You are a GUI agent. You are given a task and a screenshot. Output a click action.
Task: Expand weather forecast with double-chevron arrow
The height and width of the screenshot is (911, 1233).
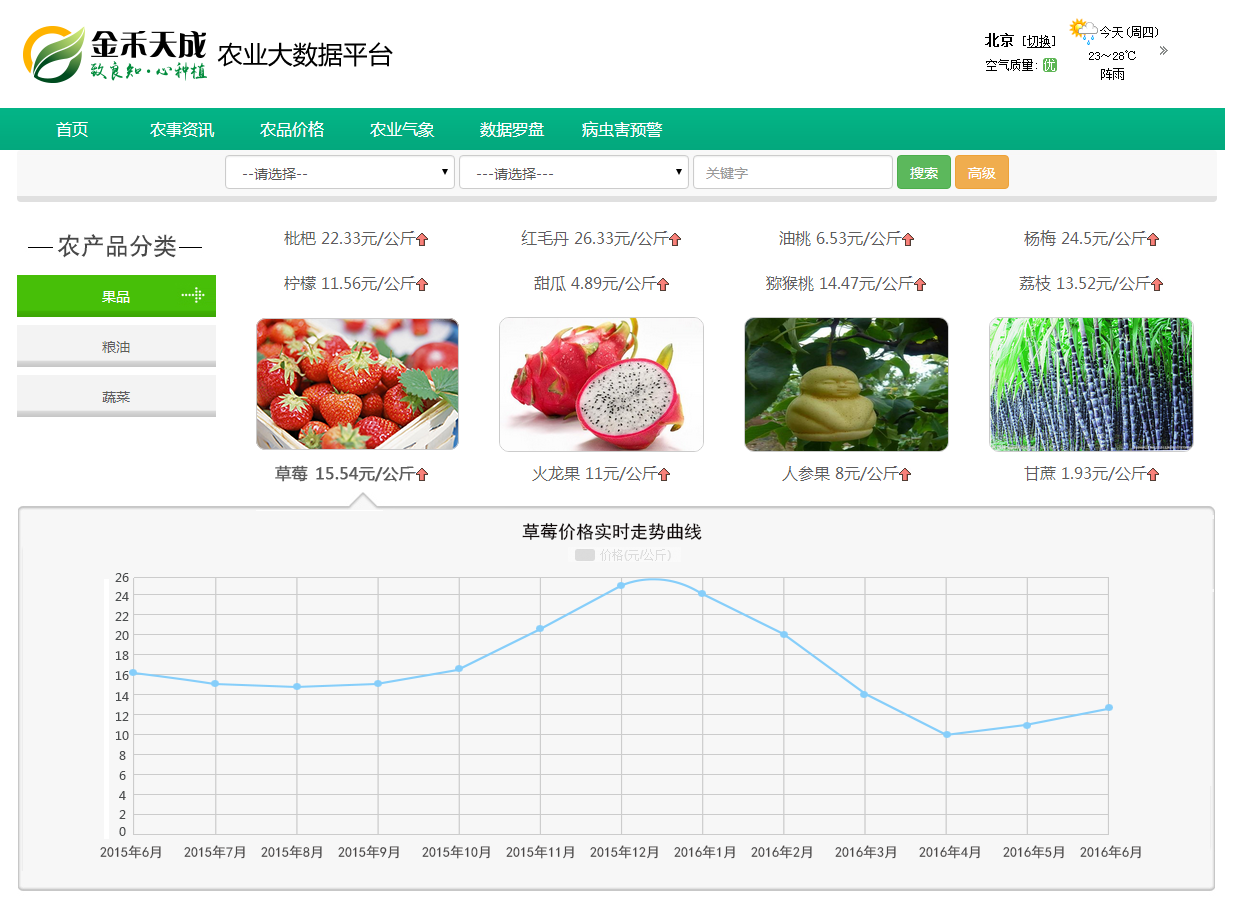pyautogui.click(x=1163, y=50)
